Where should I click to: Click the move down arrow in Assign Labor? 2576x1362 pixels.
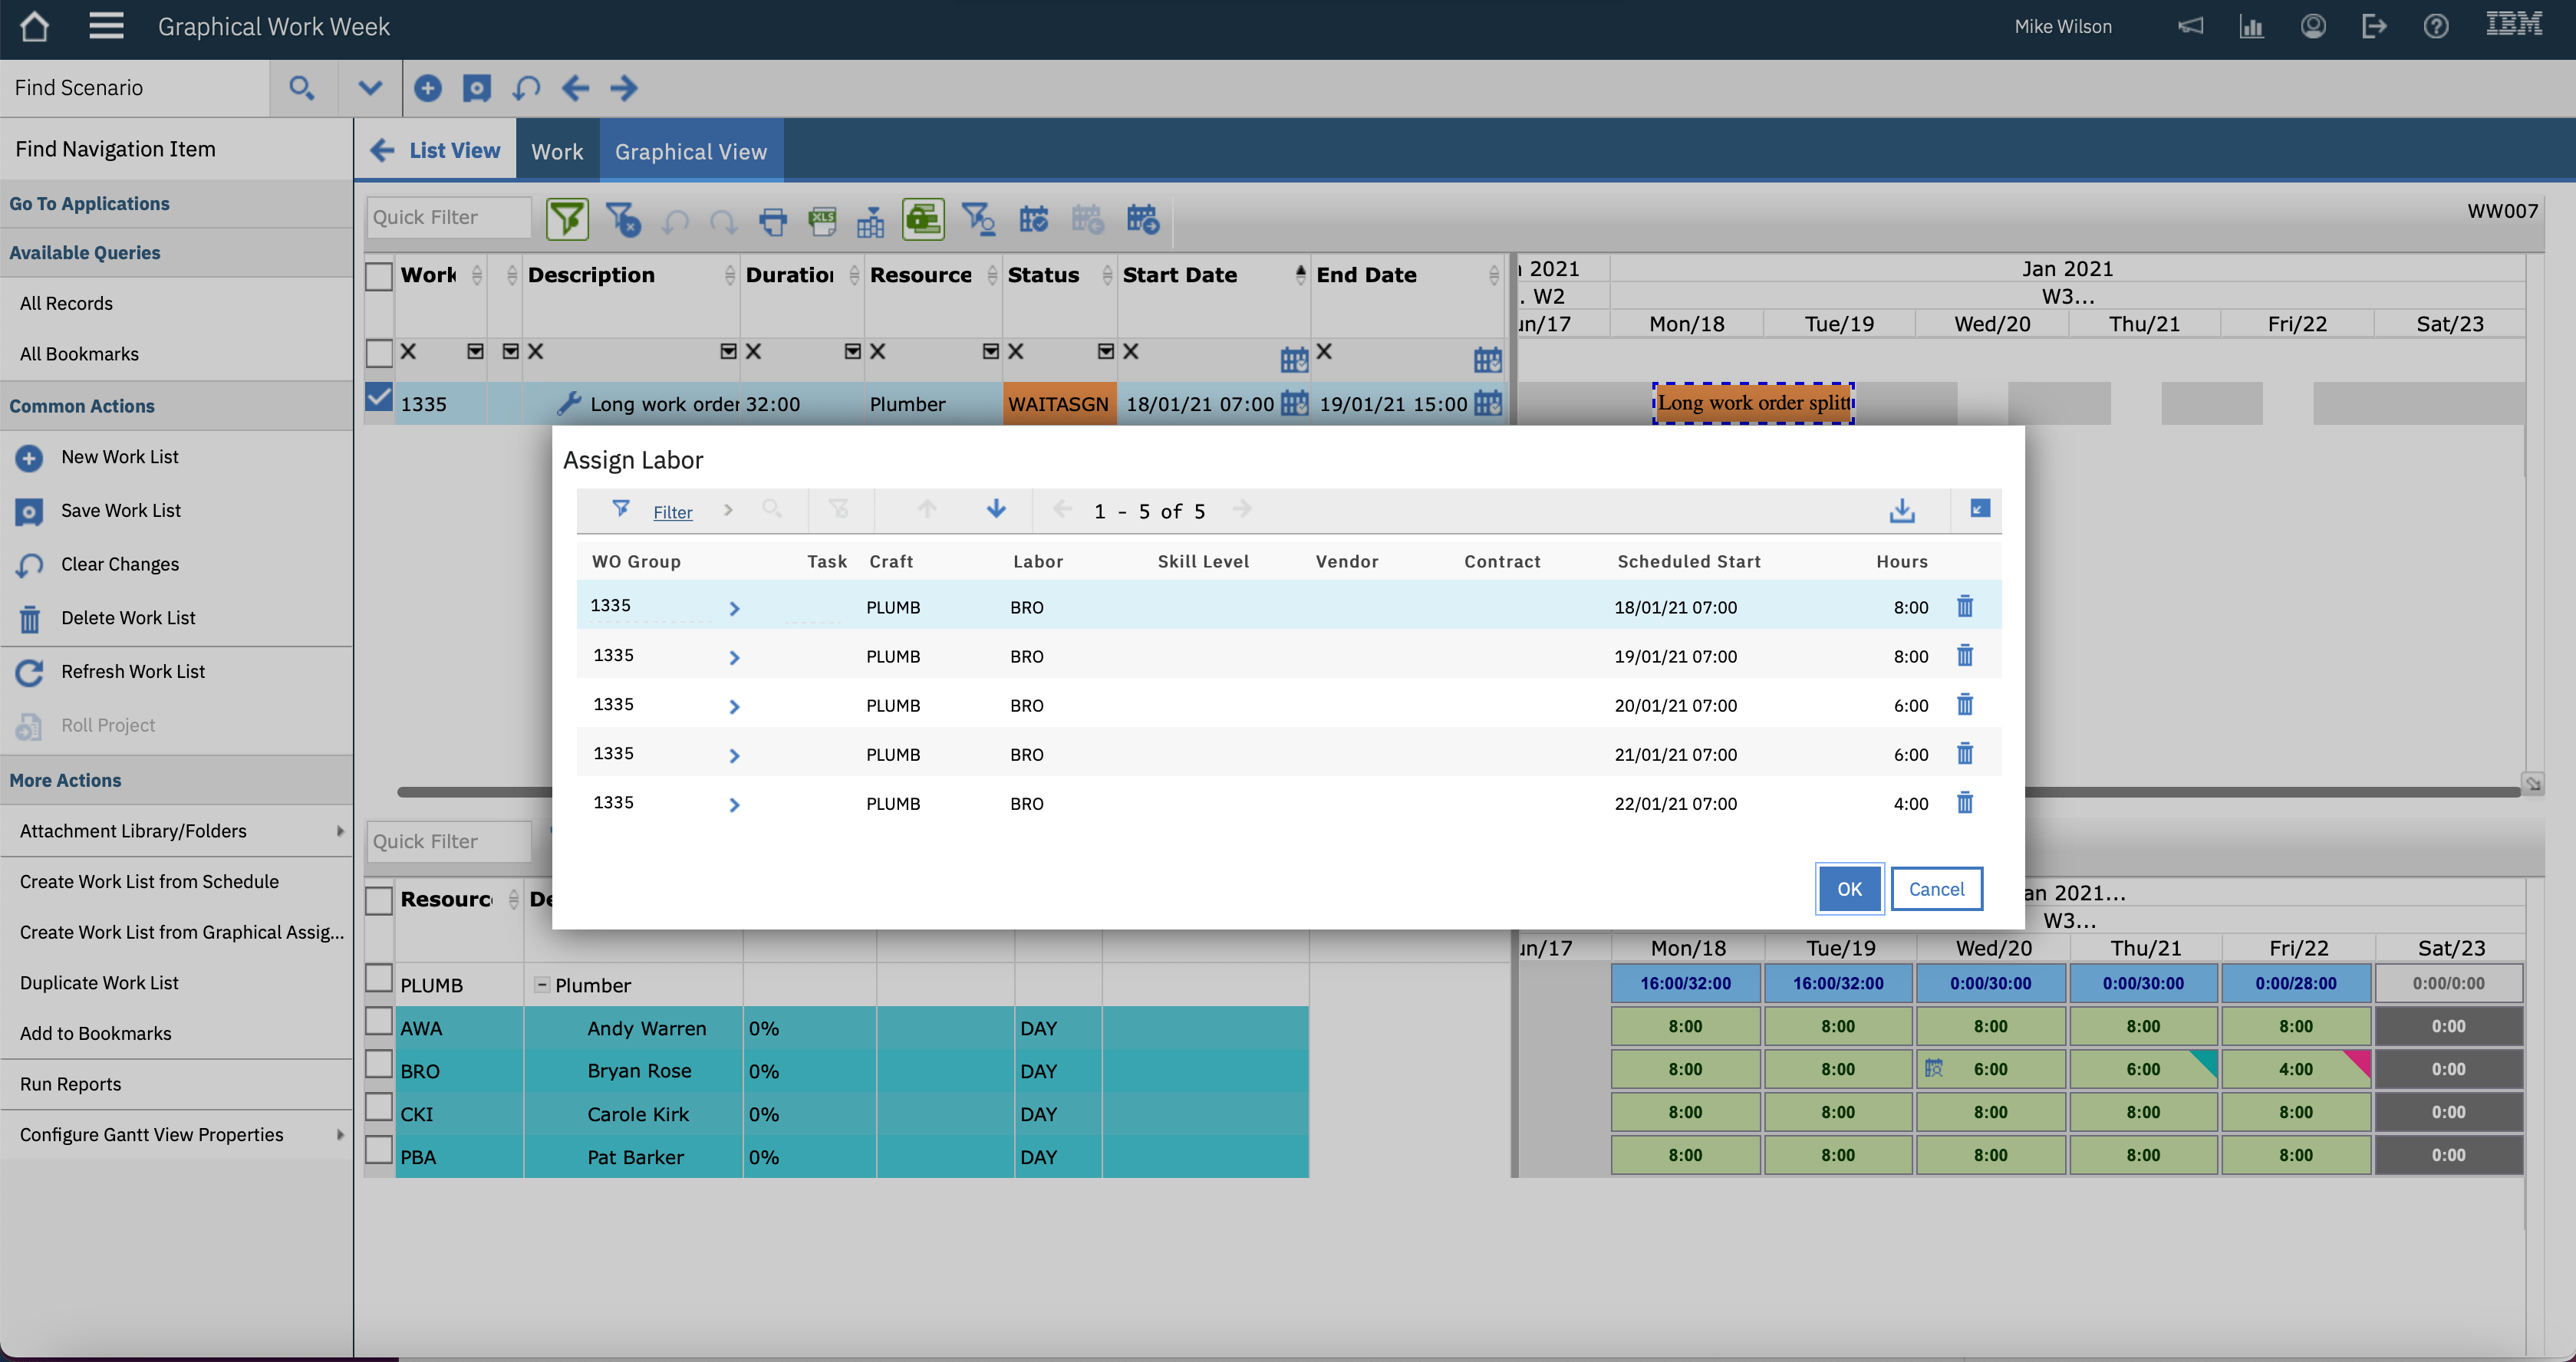pyautogui.click(x=995, y=509)
